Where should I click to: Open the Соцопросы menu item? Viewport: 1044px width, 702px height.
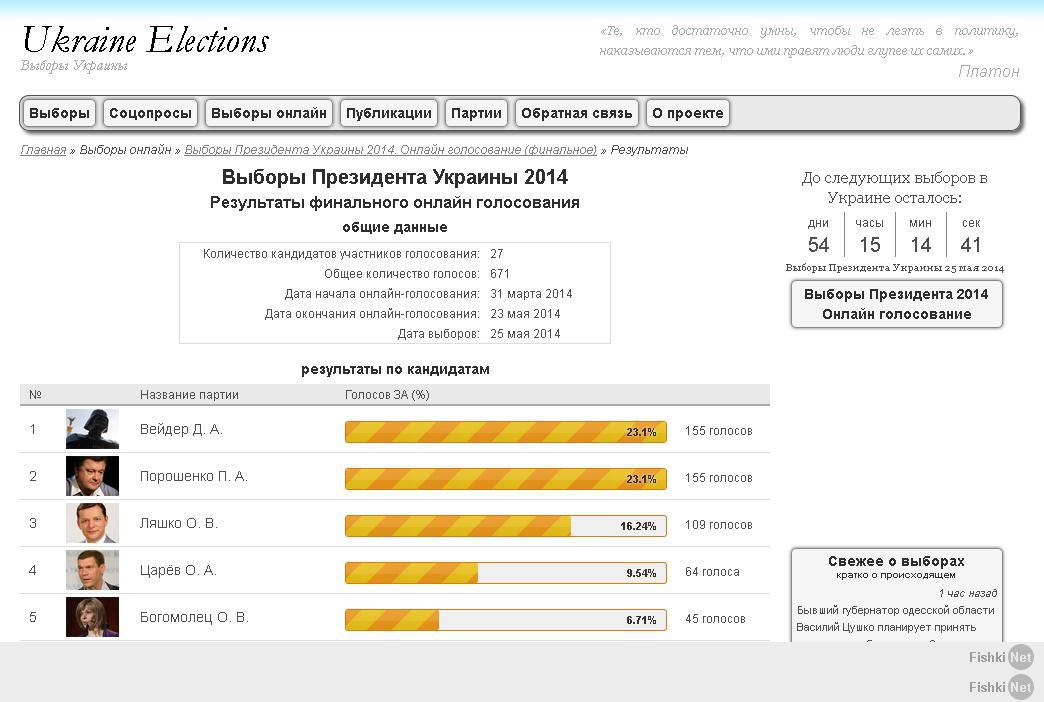[x=150, y=113]
